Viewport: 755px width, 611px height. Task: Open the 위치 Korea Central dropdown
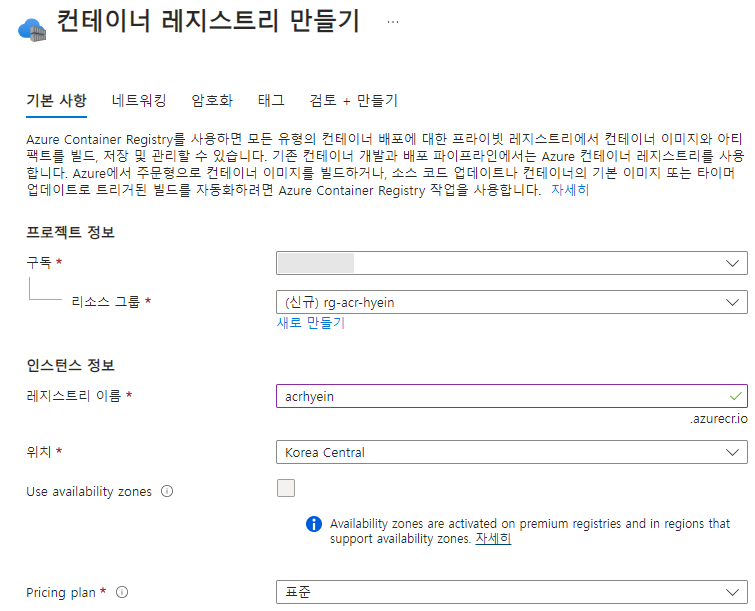point(511,452)
